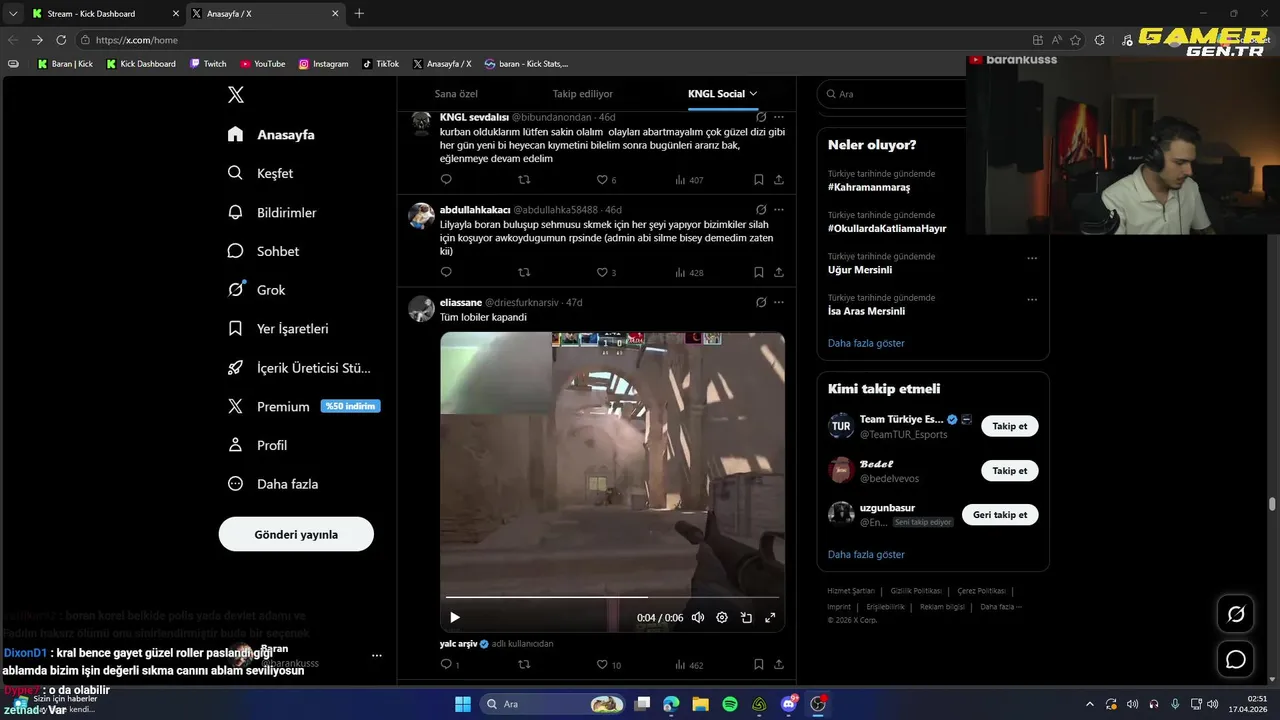The height and width of the screenshot is (720, 1280).
Task: Ask Grok about abdullahkakacı post
Action: point(761,210)
